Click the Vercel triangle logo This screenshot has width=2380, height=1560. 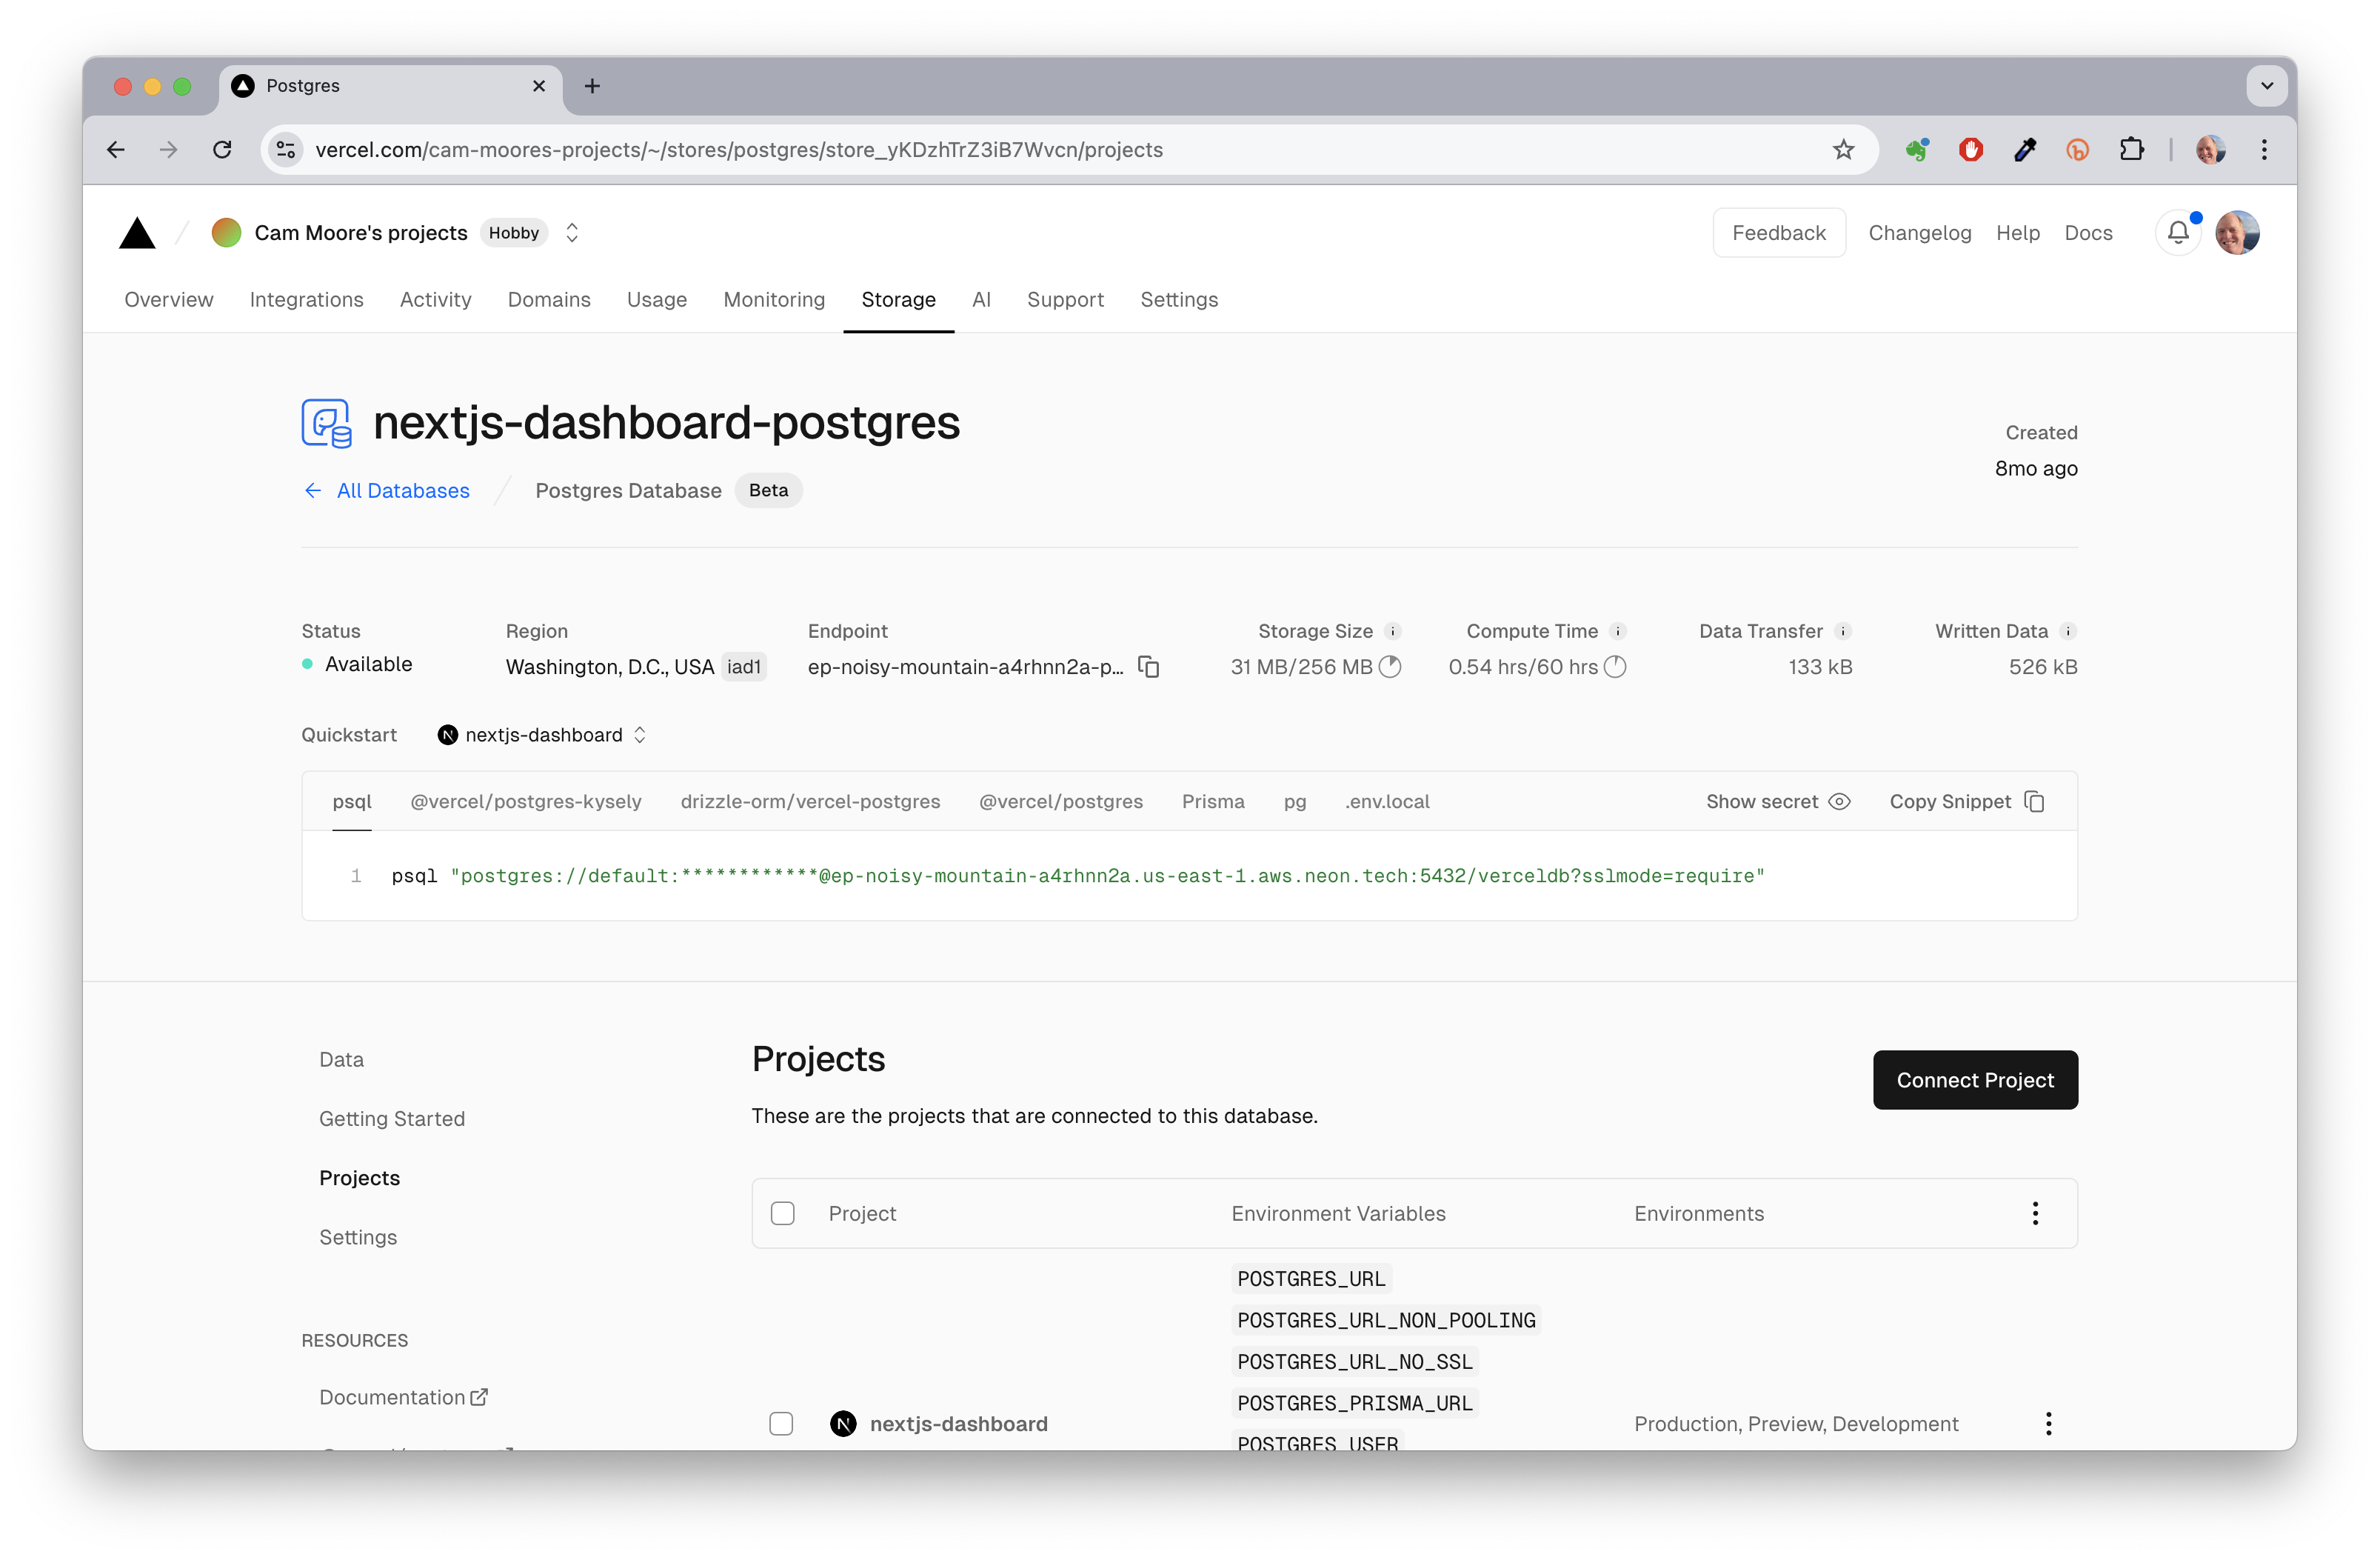(x=137, y=233)
